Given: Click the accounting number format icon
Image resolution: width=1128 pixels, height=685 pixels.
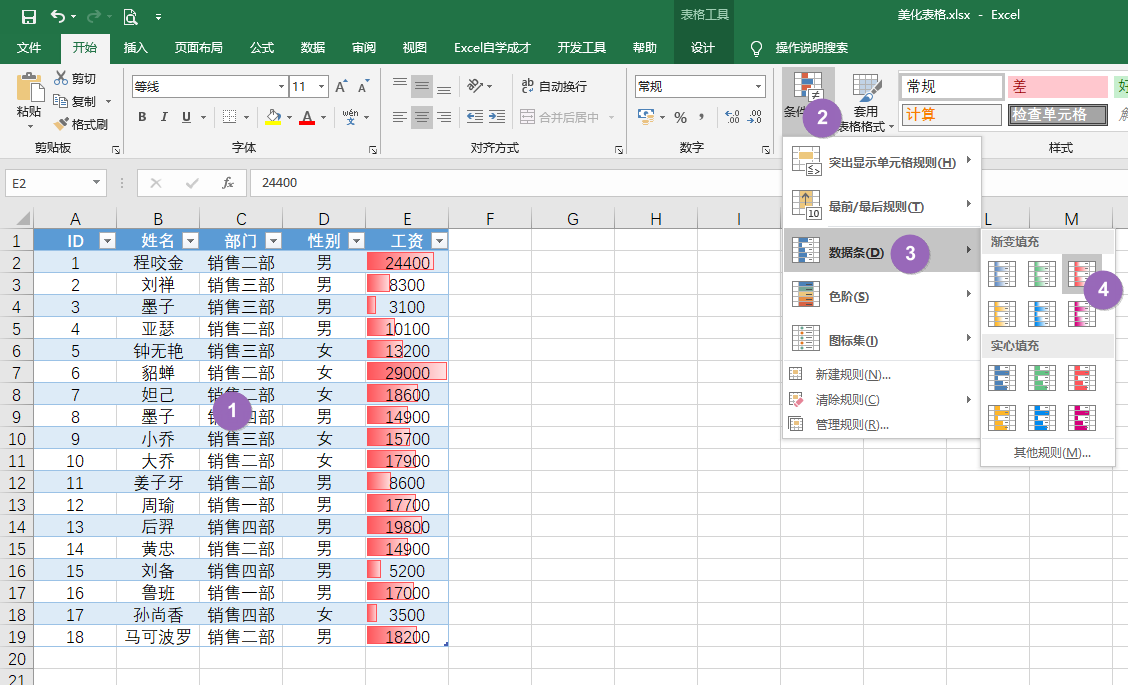Looking at the screenshot, I should [646, 117].
